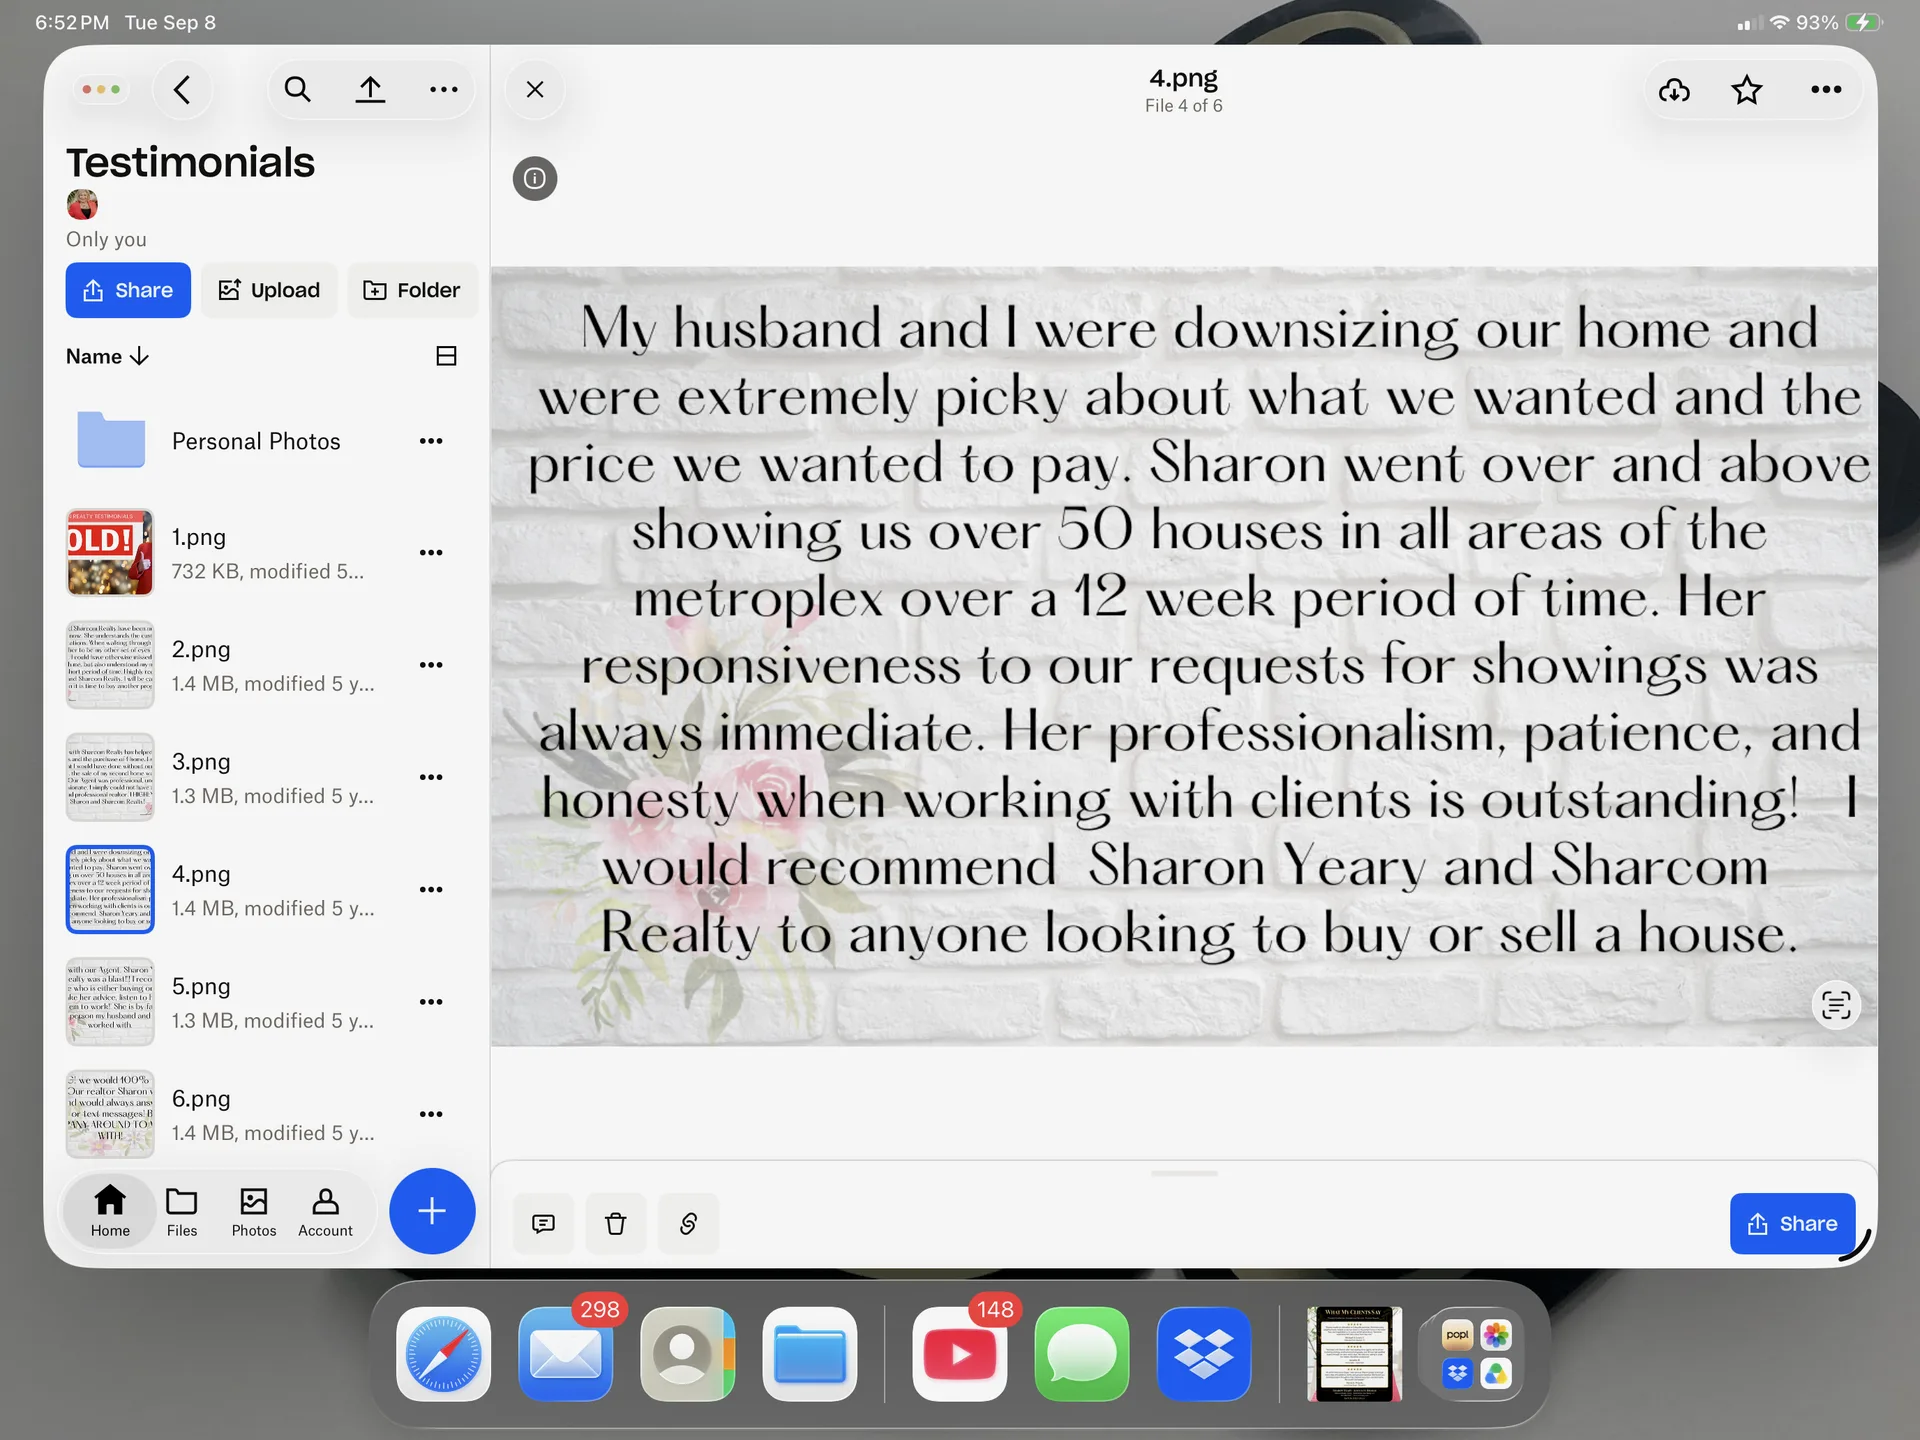This screenshot has height=1440, width=1920.
Task: Switch to the Photos tab
Action: [x=254, y=1211]
